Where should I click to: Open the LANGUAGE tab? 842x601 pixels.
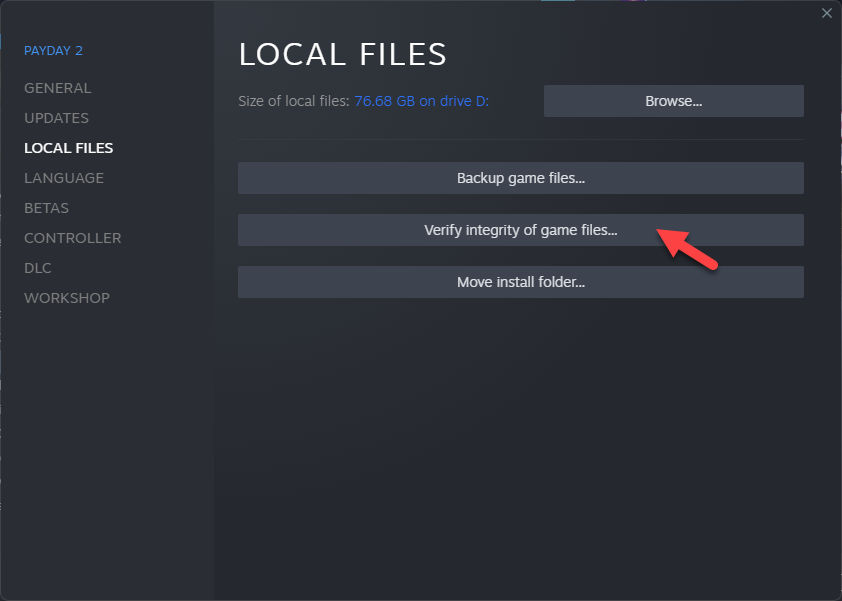[x=64, y=178]
